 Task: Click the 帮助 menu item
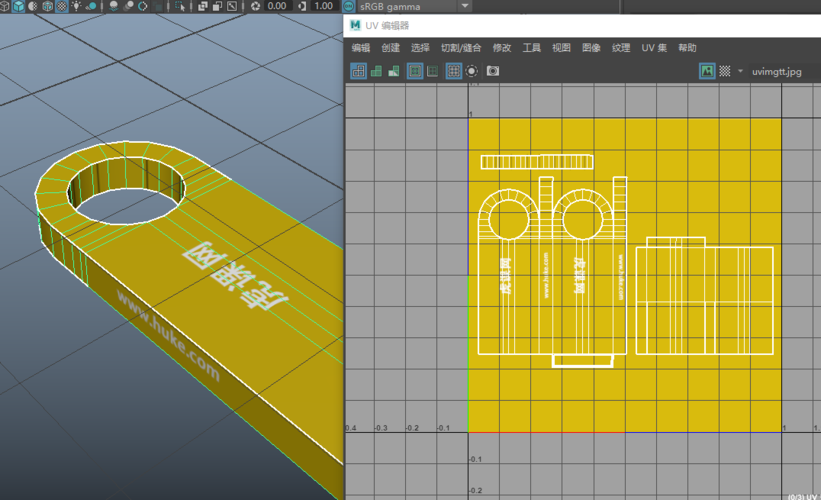(x=688, y=48)
